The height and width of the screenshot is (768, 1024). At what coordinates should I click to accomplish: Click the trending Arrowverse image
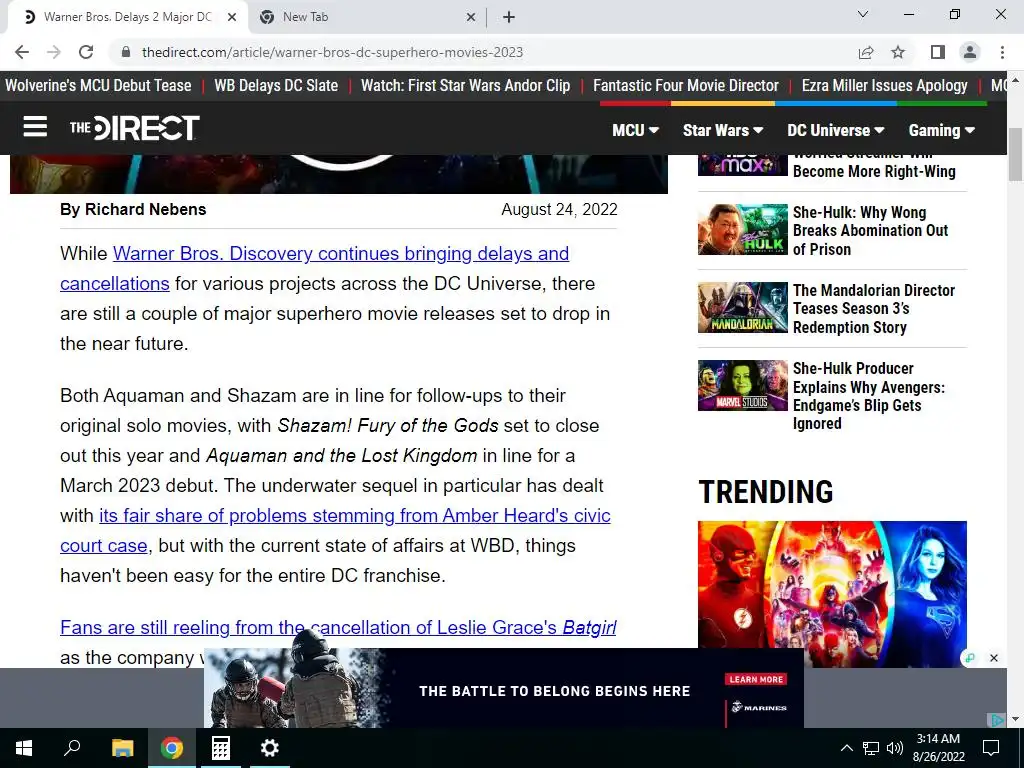(x=832, y=594)
